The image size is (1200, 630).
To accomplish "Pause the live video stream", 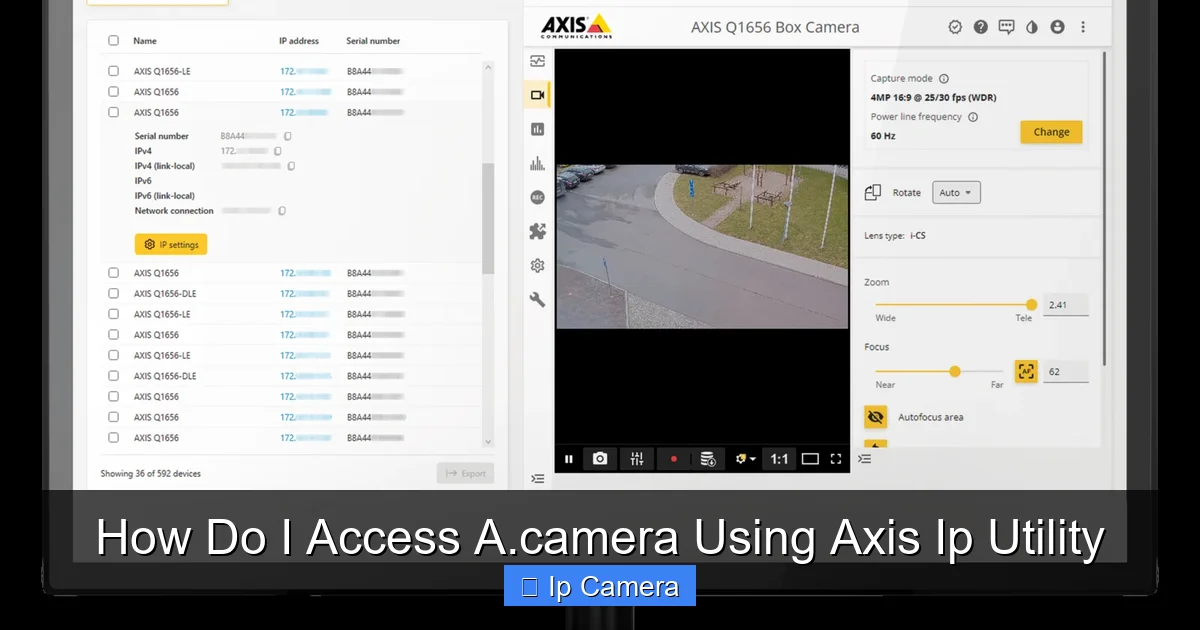I will pyautogui.click(x=569, y=459).
